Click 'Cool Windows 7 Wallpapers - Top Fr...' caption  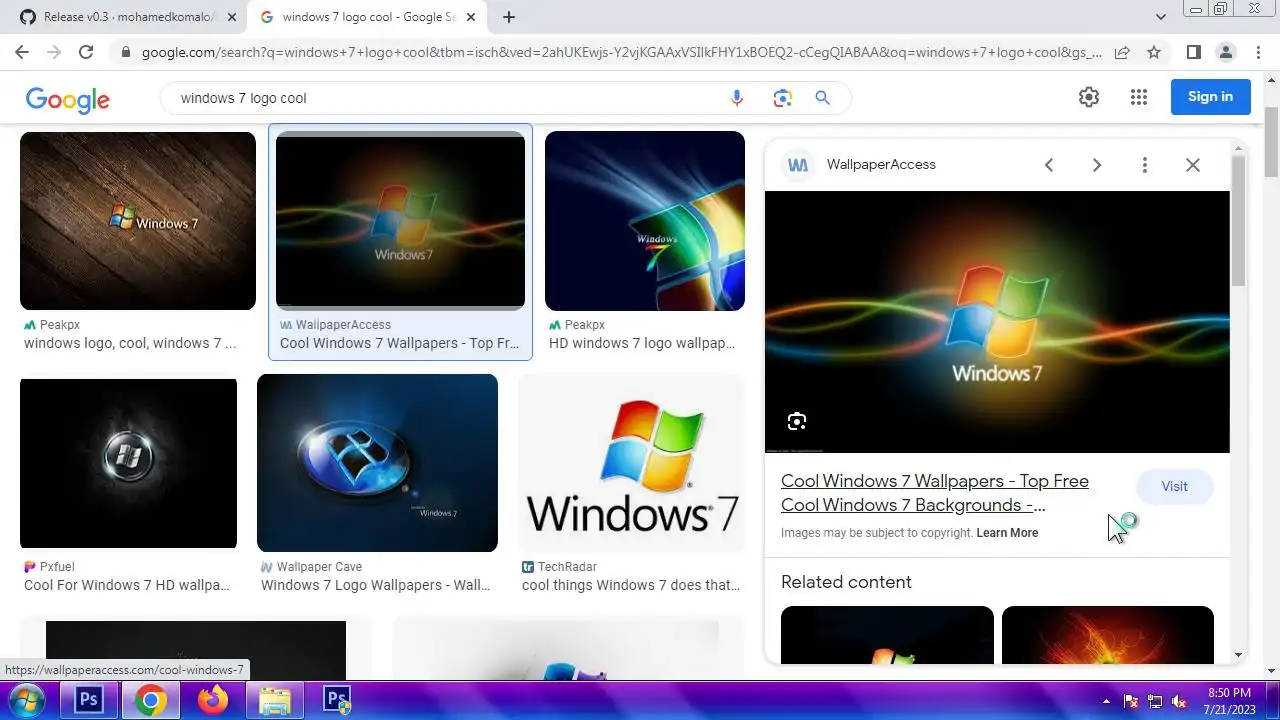click(x=399, y=343)
